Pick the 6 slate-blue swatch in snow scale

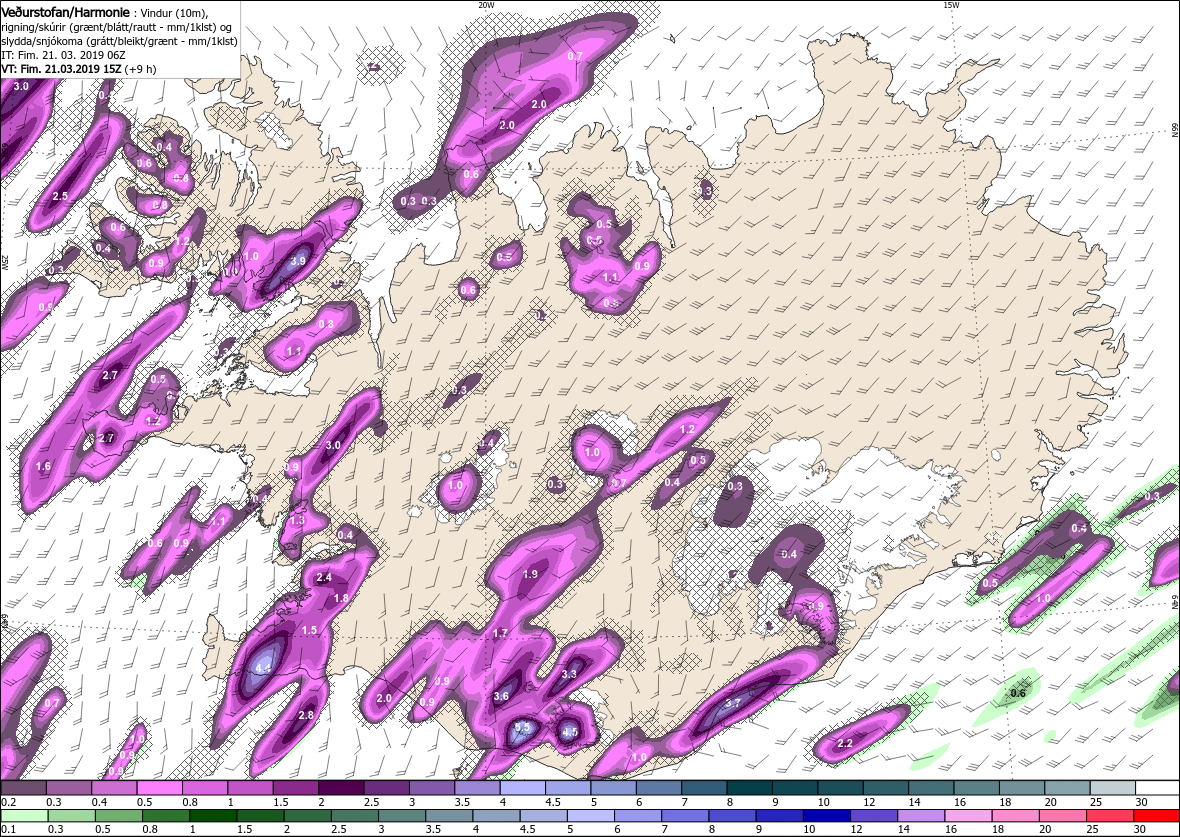coord(658,787)
